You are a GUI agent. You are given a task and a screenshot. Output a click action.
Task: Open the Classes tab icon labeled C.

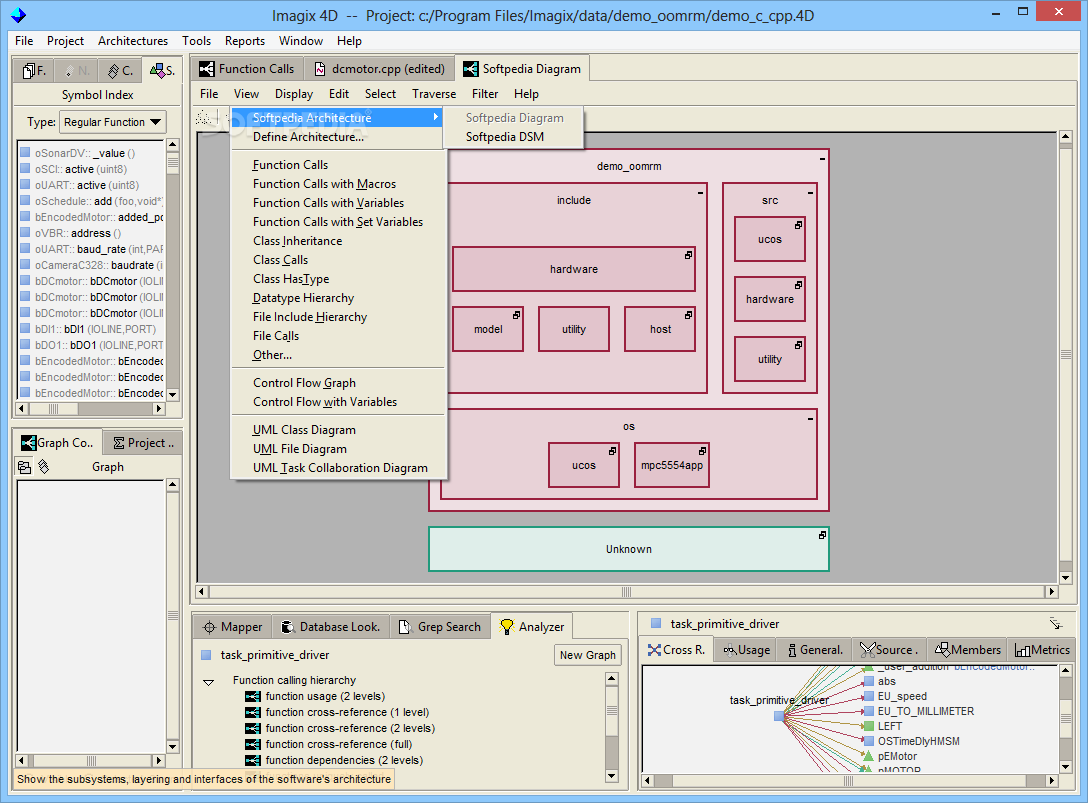(x=114, y=70)
